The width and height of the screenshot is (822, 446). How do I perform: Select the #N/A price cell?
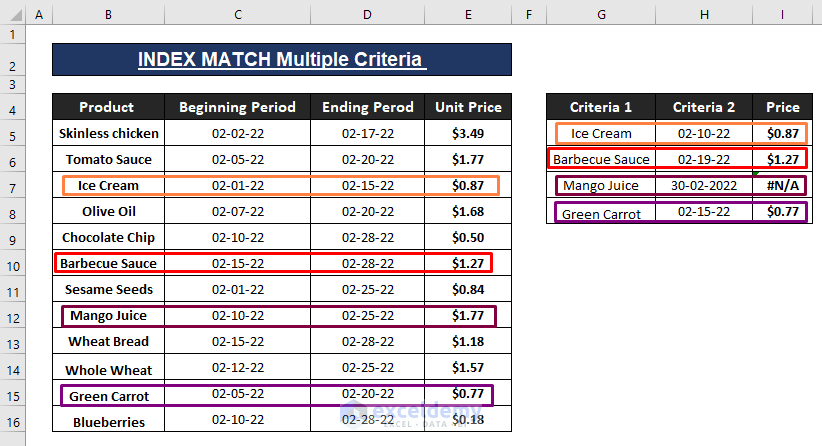pyautogui.click(x=783, y=185)
